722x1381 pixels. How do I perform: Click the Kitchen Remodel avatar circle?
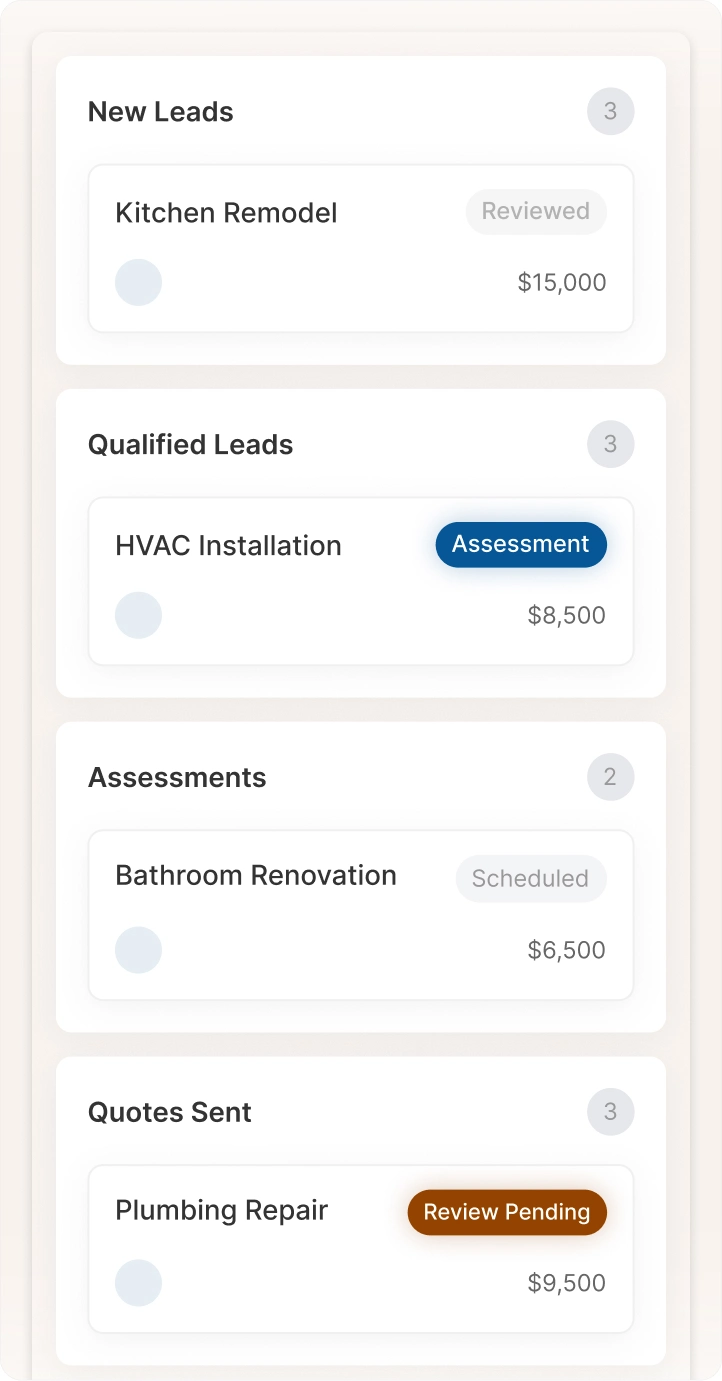tap(138, 282)
